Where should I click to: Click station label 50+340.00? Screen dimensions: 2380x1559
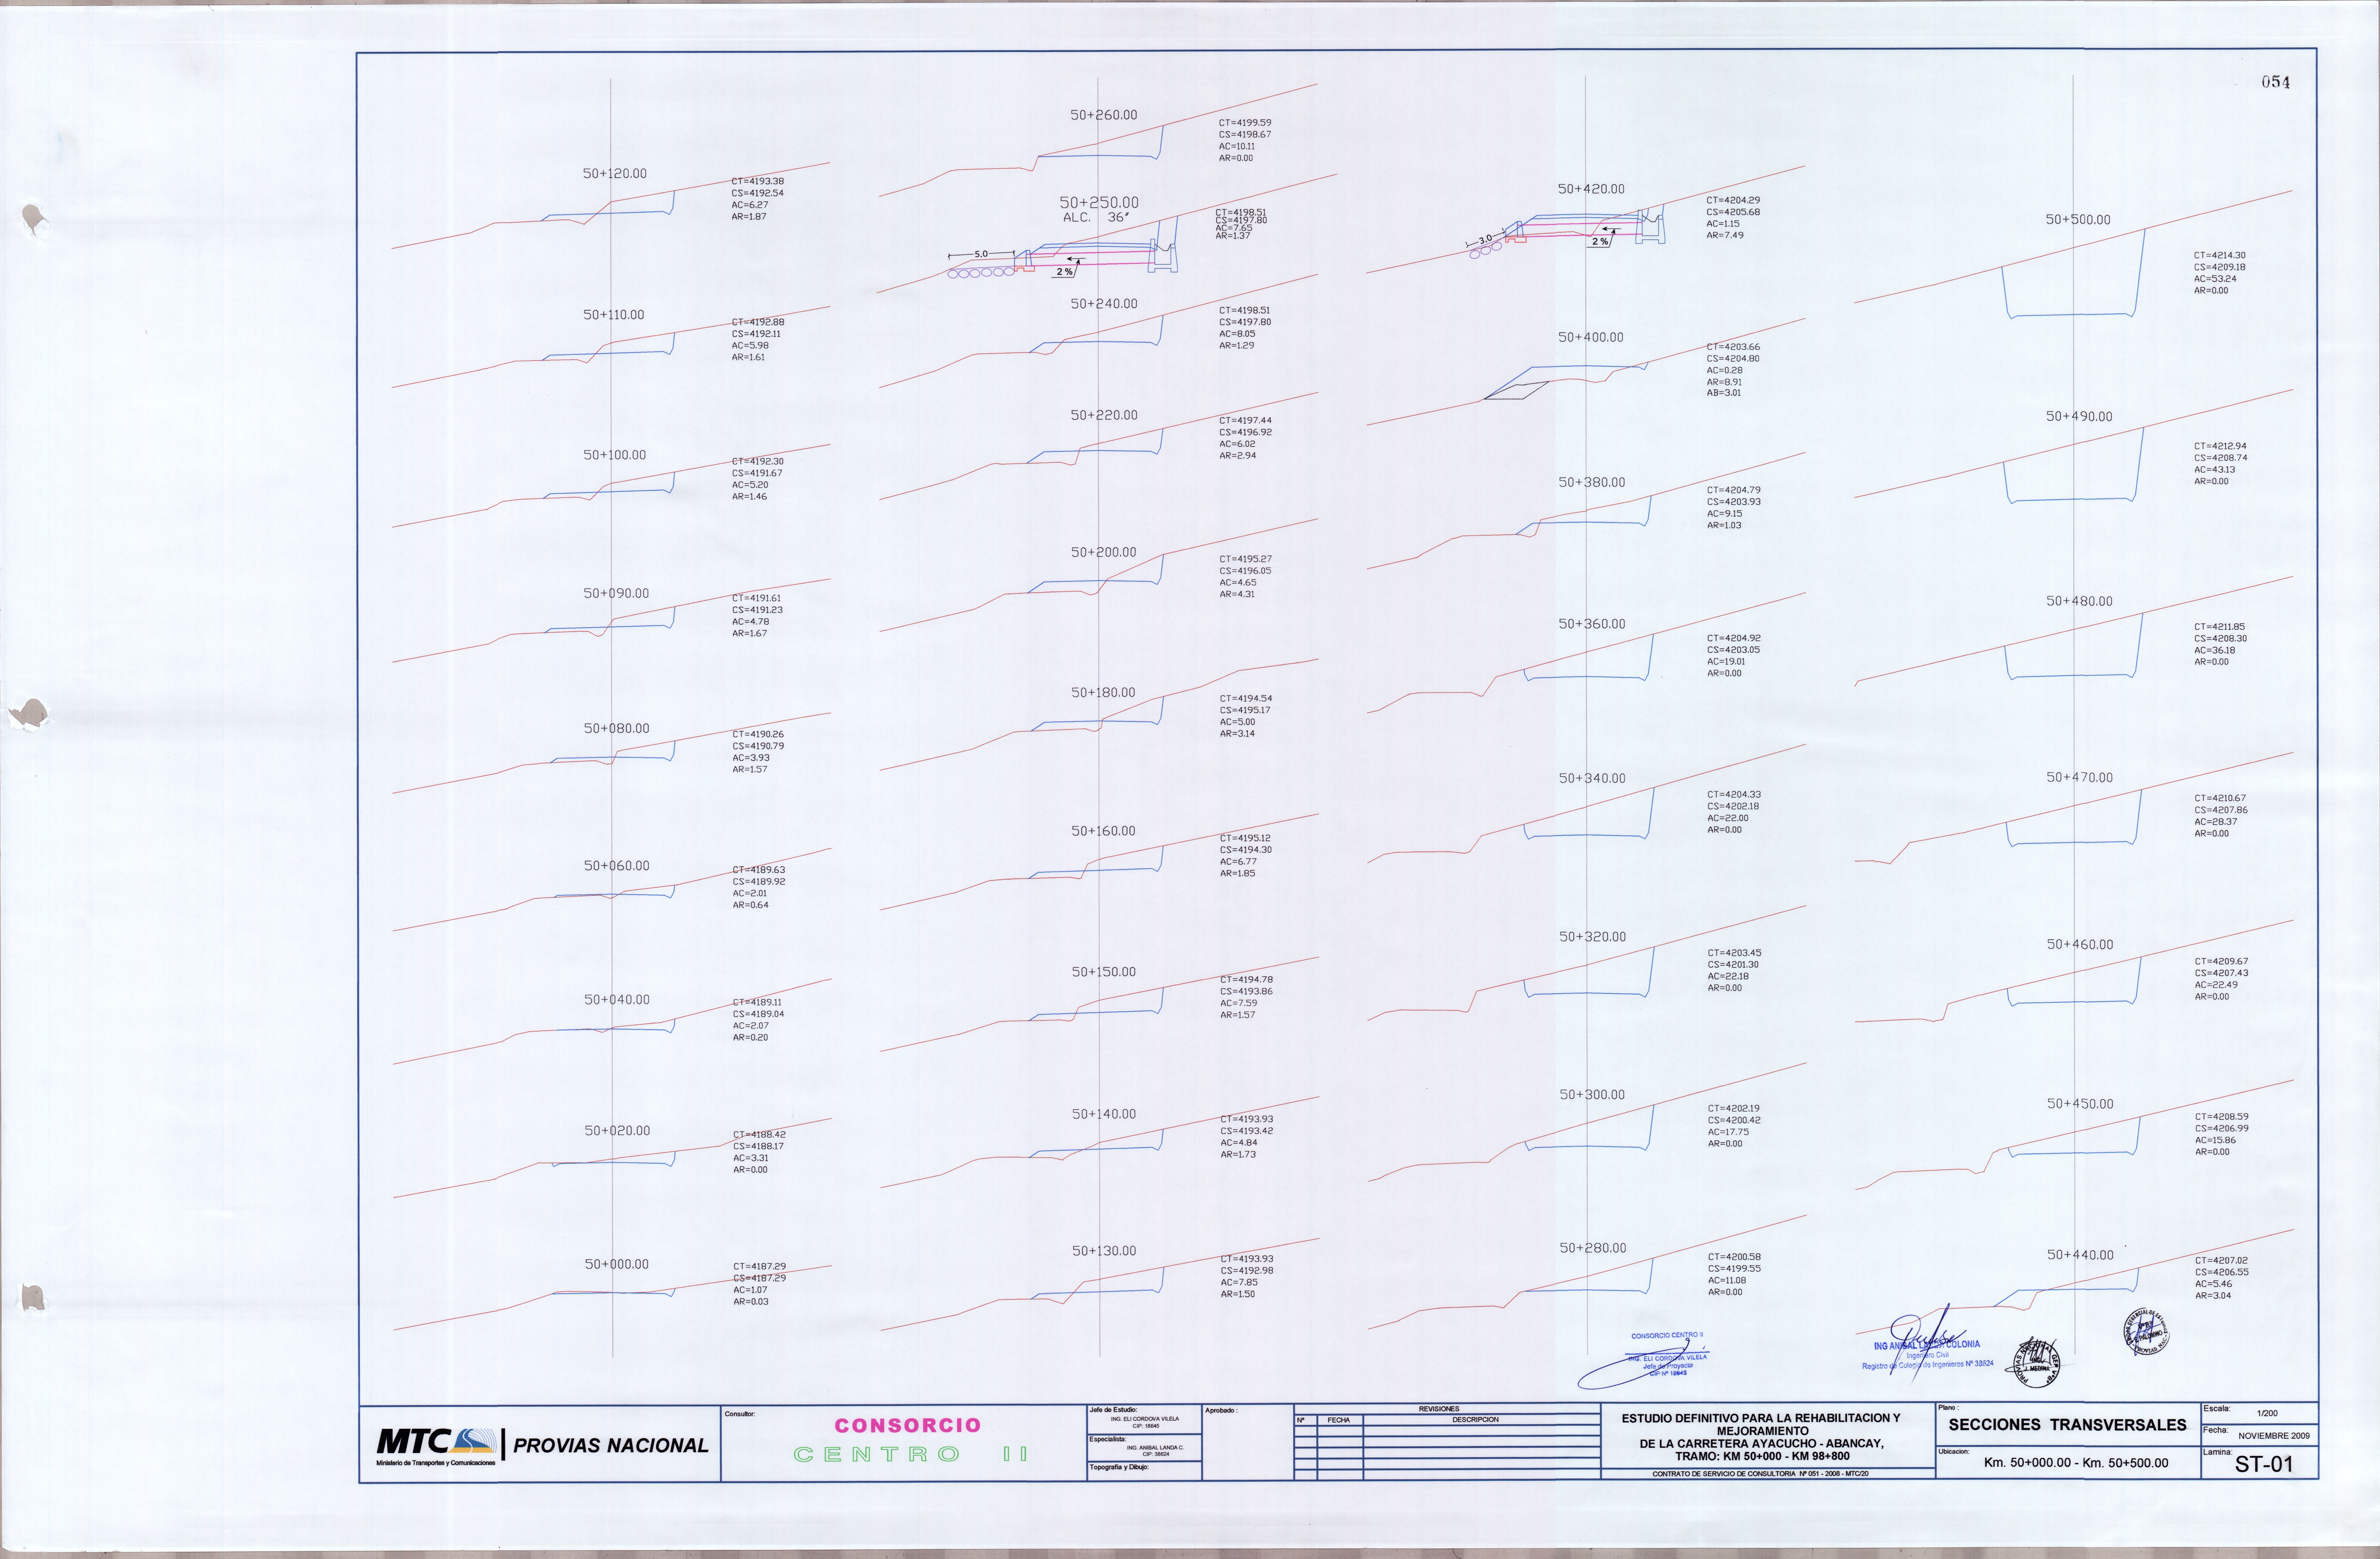pos(1592,778)
